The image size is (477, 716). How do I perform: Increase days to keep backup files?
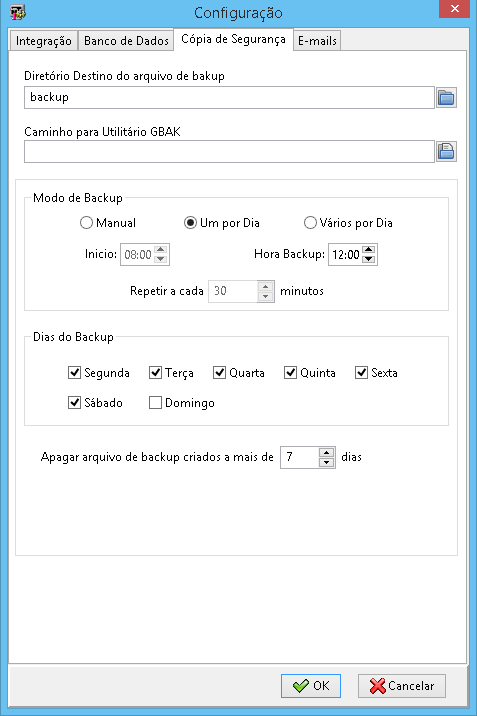tap(326, 453)
